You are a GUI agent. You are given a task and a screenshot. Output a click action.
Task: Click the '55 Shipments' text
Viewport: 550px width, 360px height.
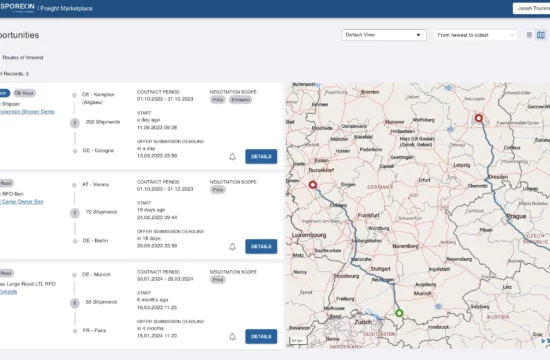[101, 302]
